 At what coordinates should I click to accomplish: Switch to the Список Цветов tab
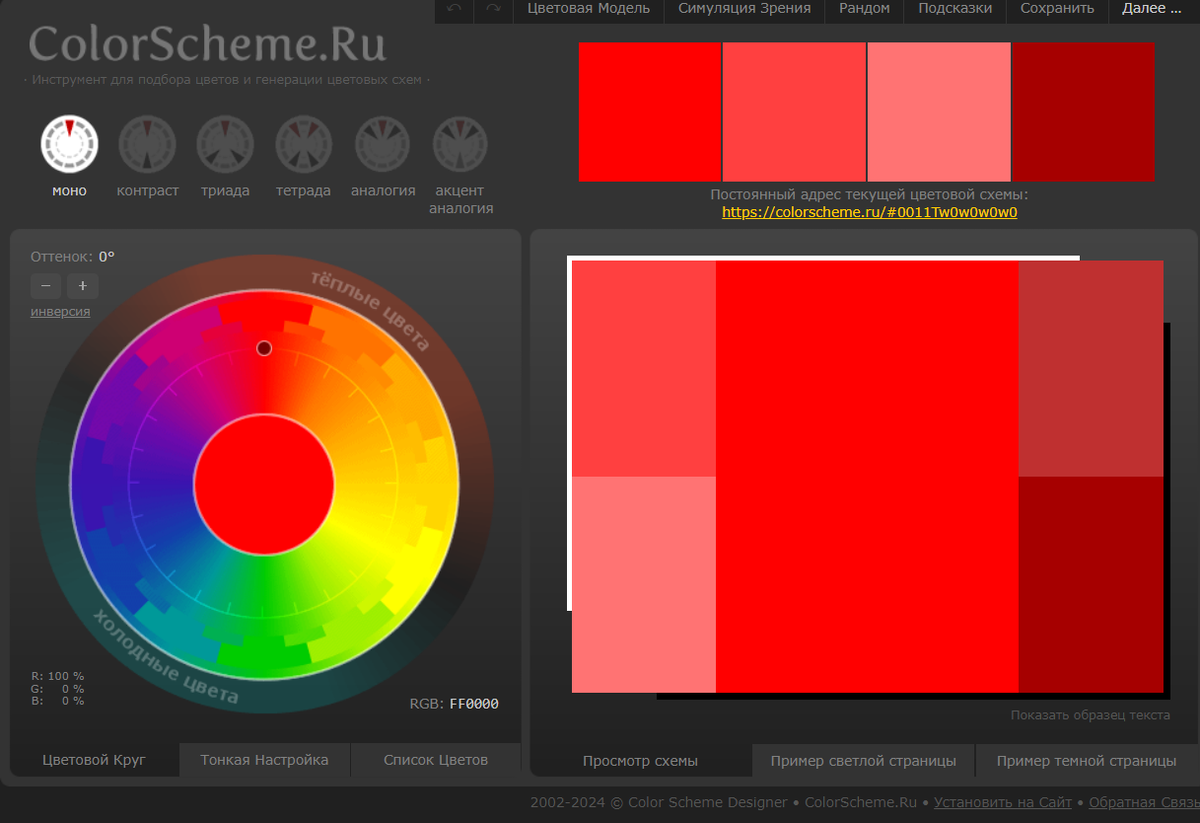click(x=434, y=759)
